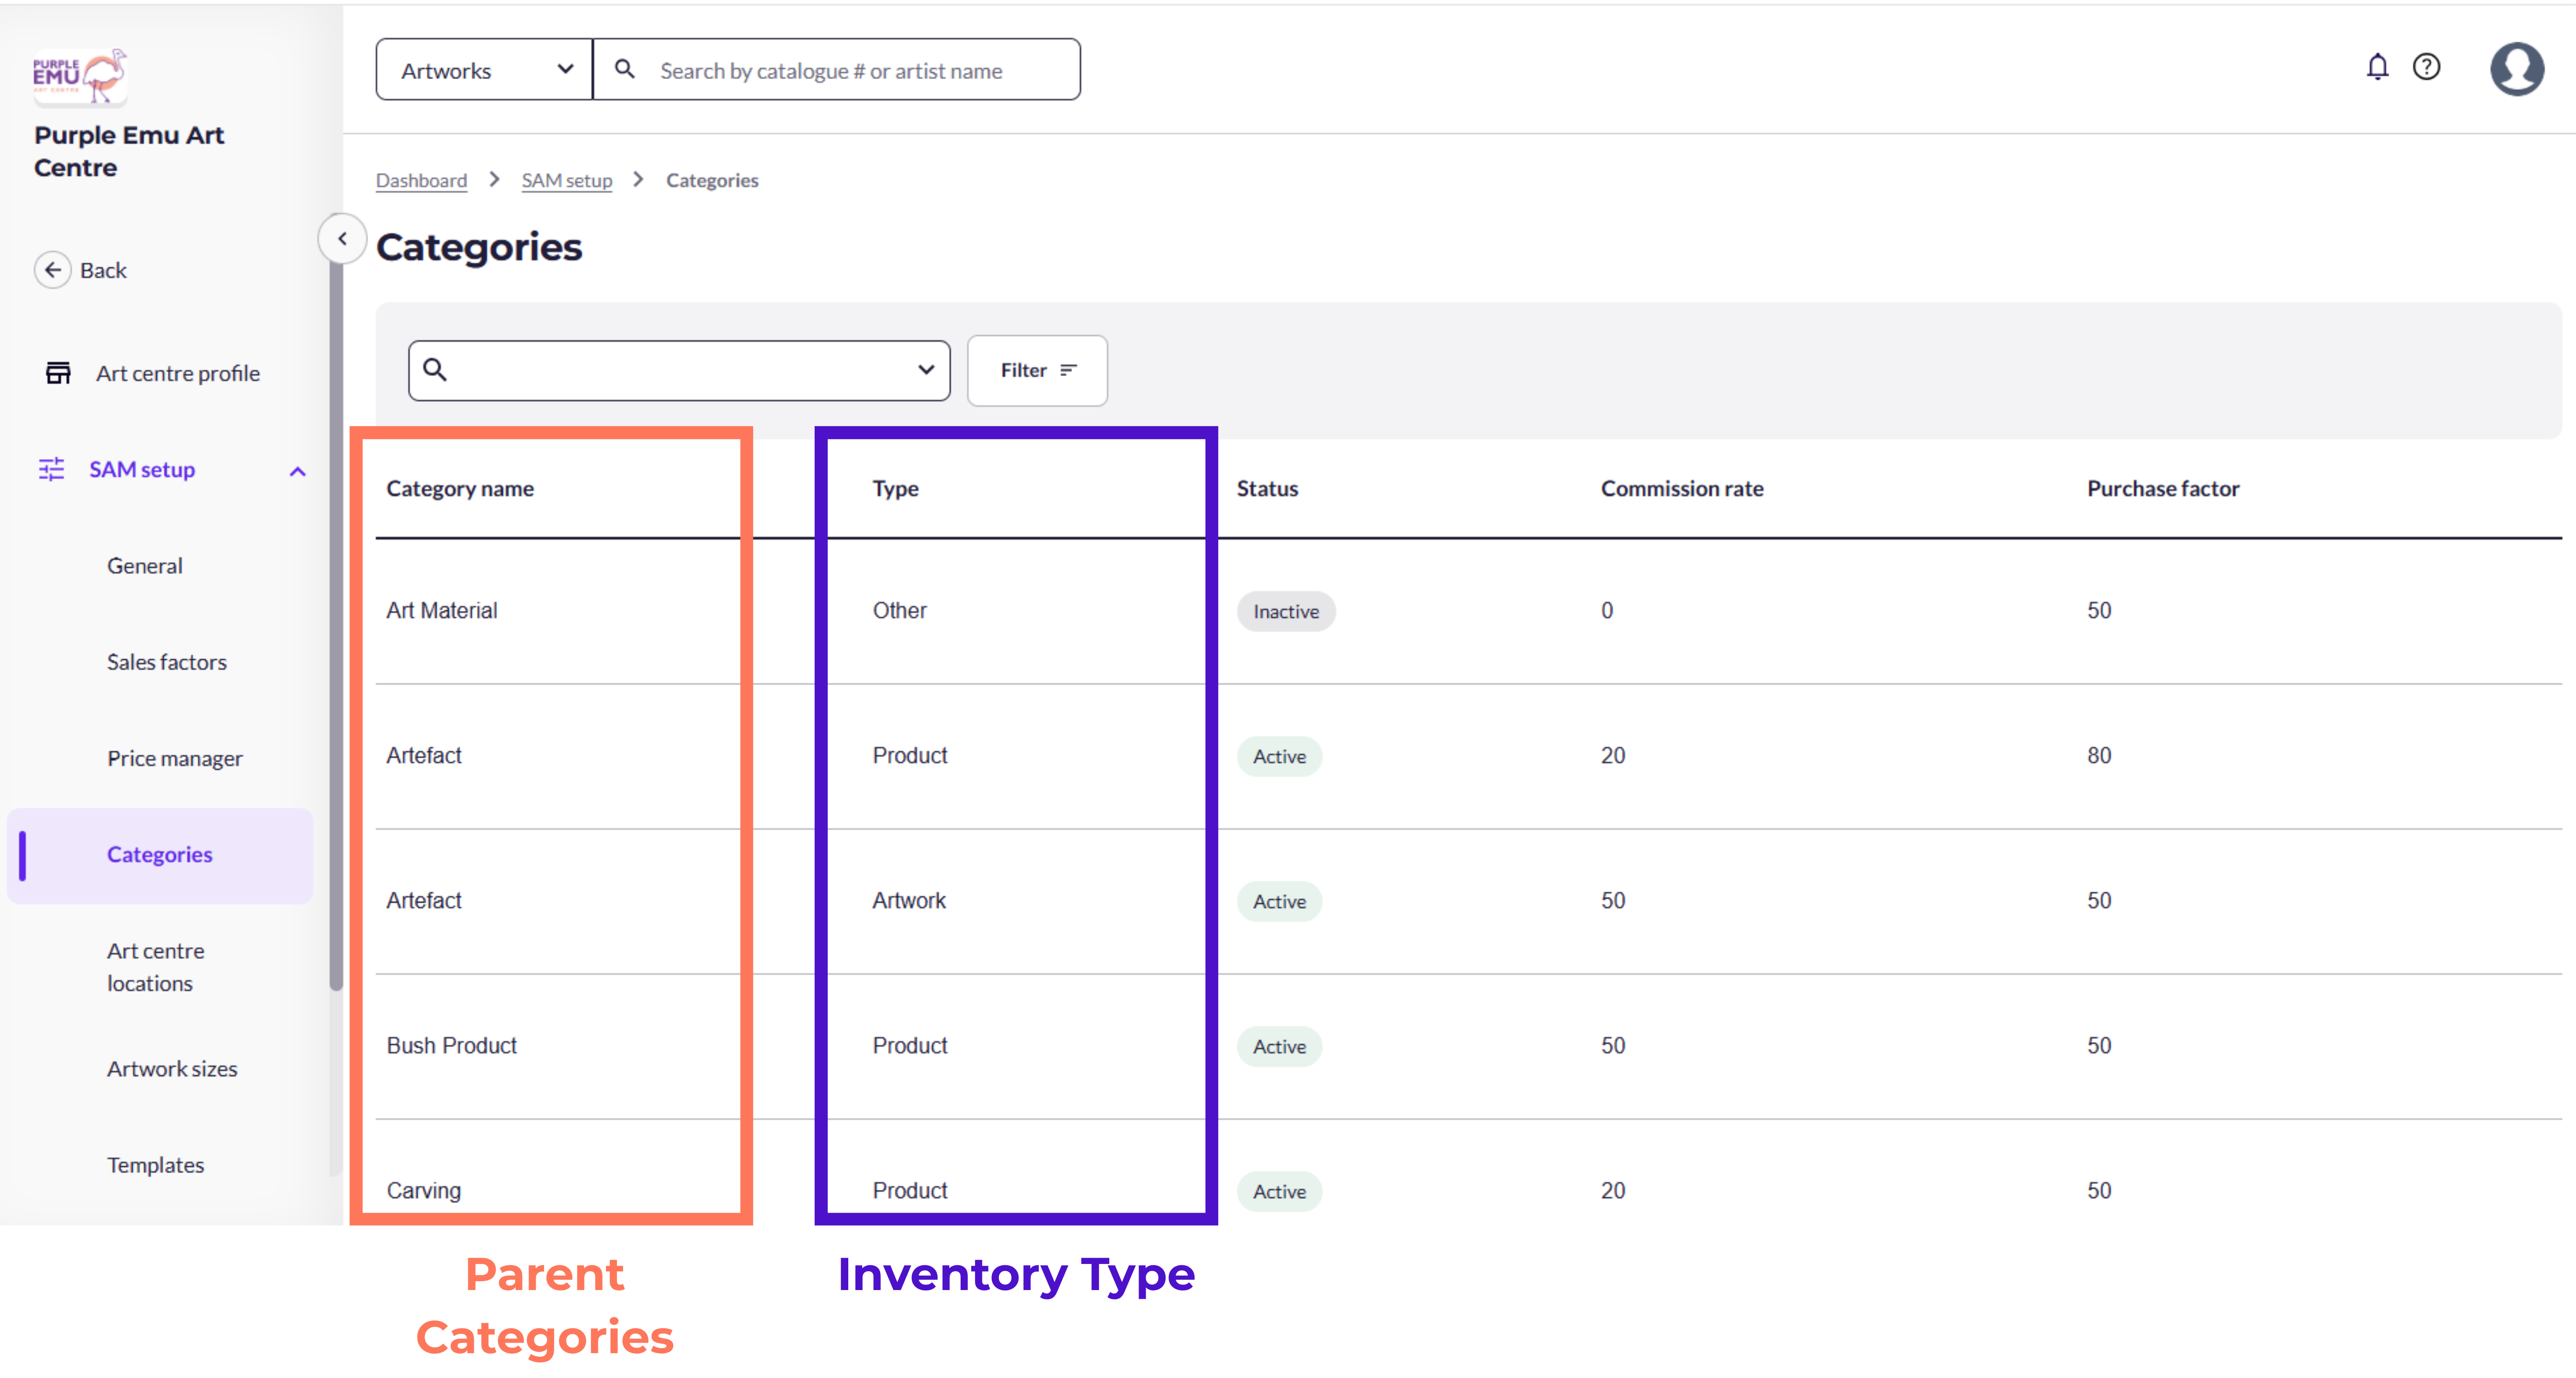Click the top search magnifier icon
This screenshot has height=1378, width=2576.
point(625,69)
